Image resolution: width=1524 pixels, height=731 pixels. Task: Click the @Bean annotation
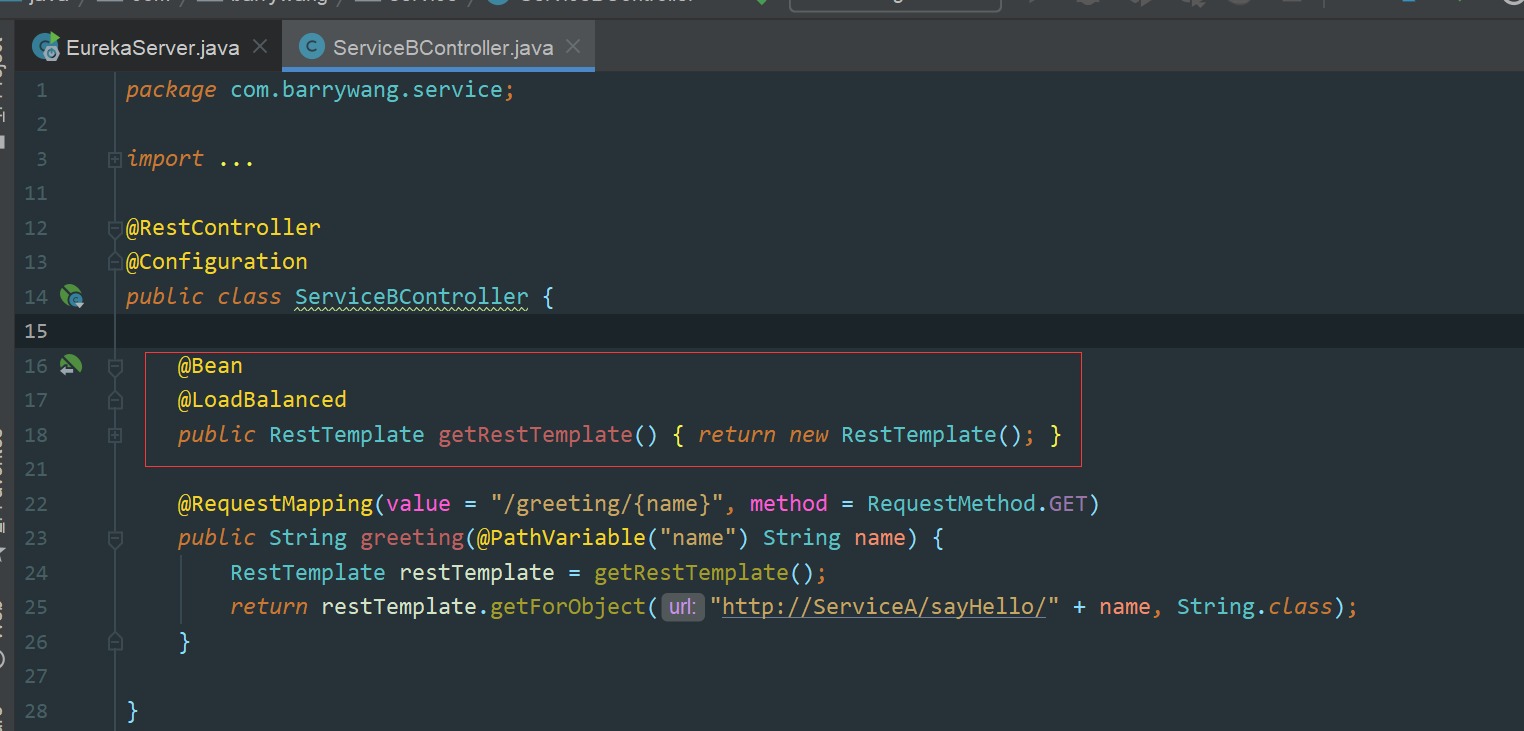tap(210, 365)
